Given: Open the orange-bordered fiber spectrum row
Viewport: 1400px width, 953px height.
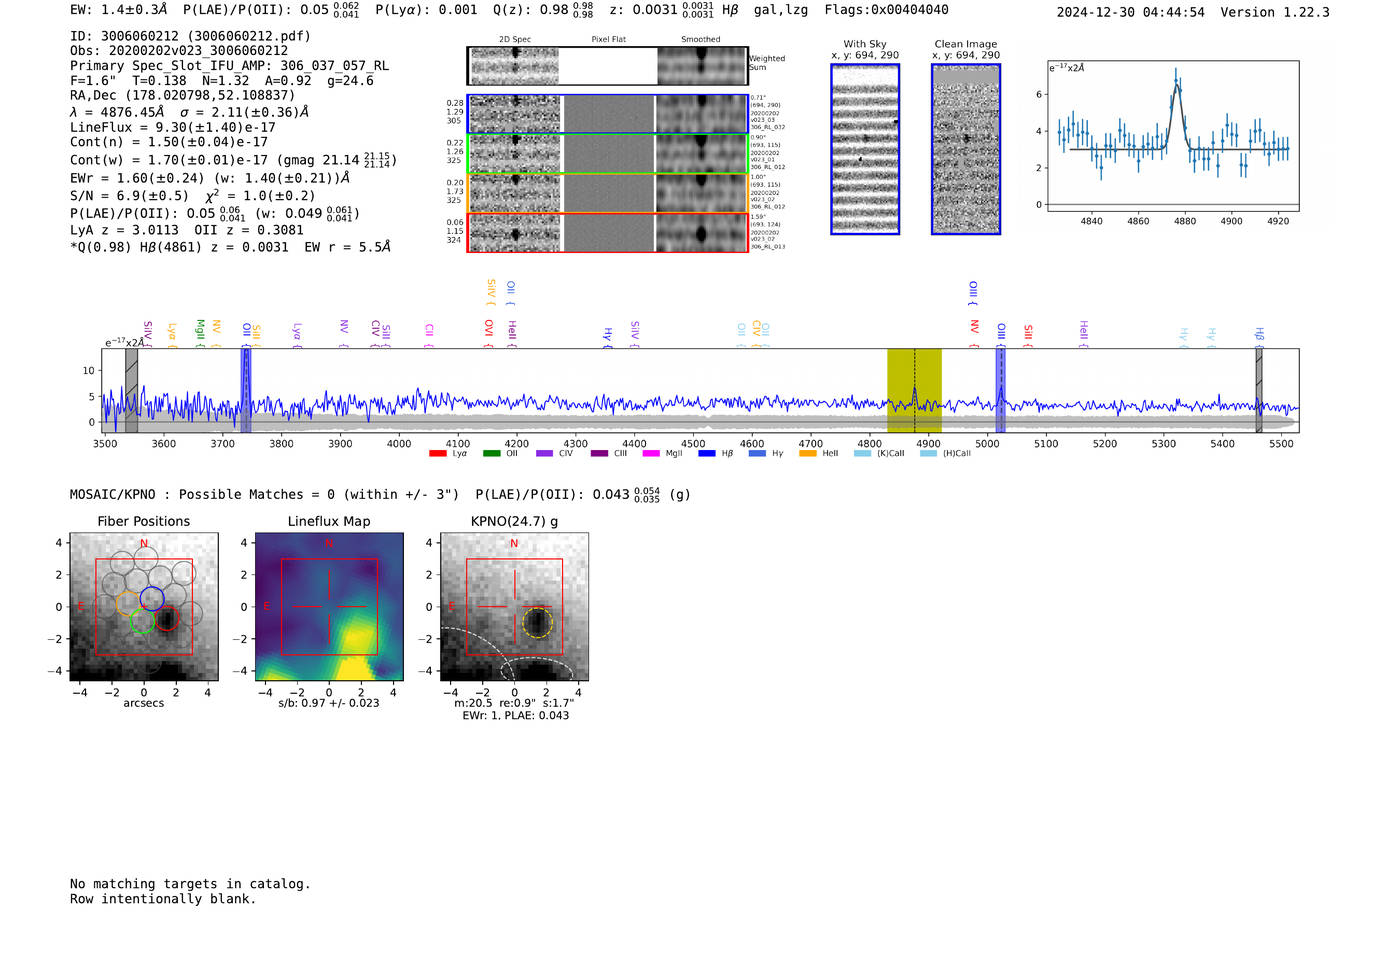Looking at the screenshot, I should (607, 193).
